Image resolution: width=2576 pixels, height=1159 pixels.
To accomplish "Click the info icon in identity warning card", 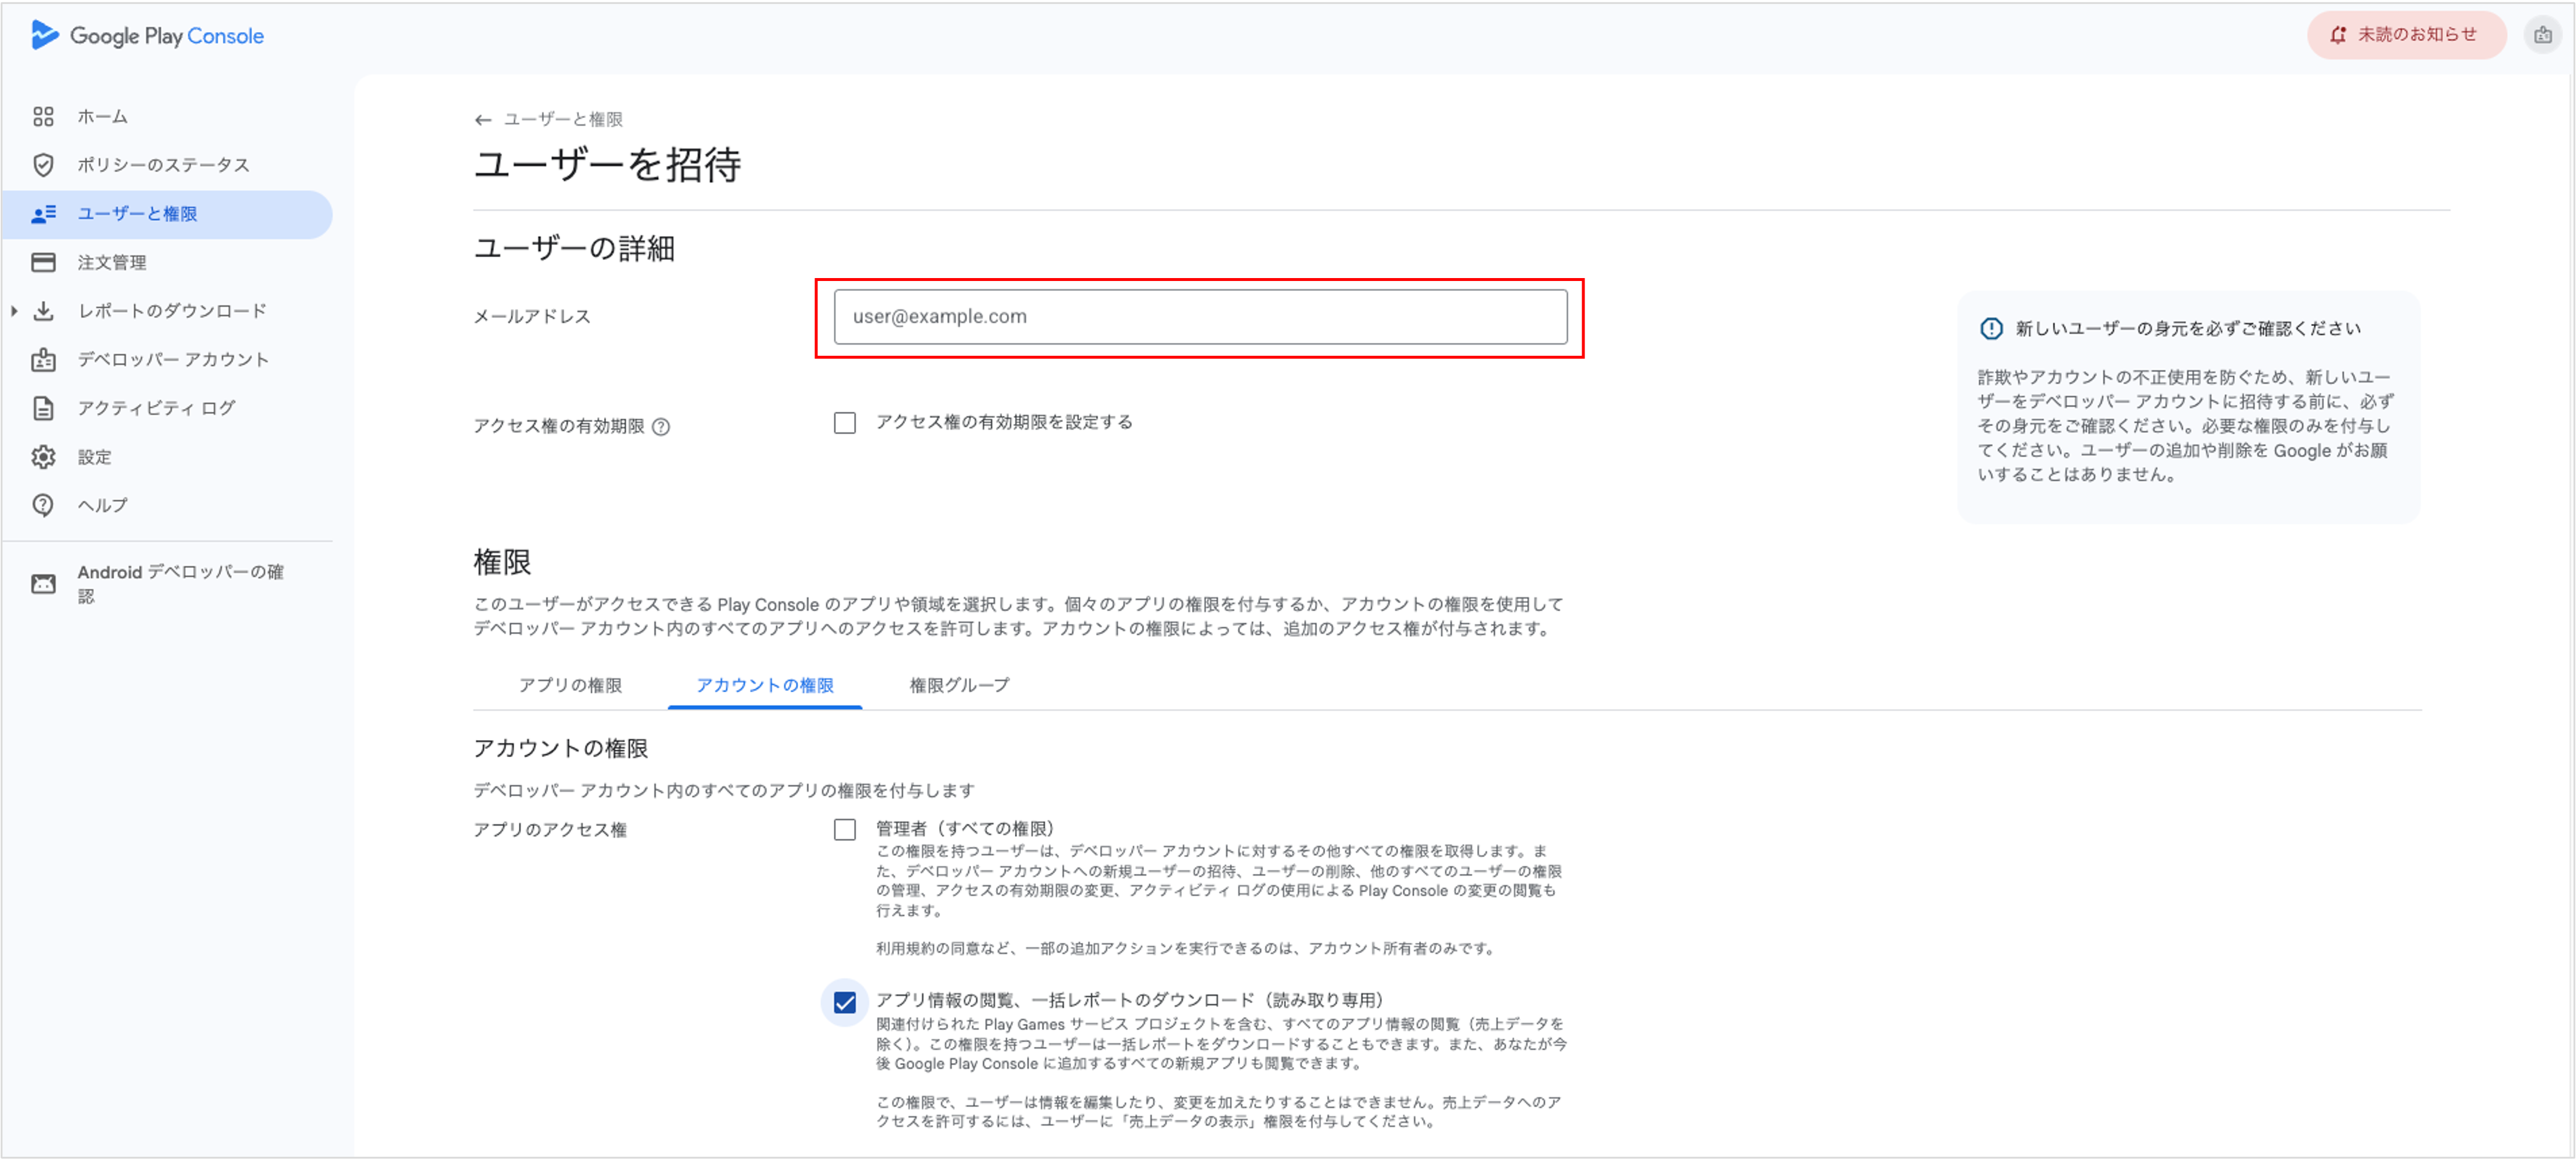I will coord(1991,329).
